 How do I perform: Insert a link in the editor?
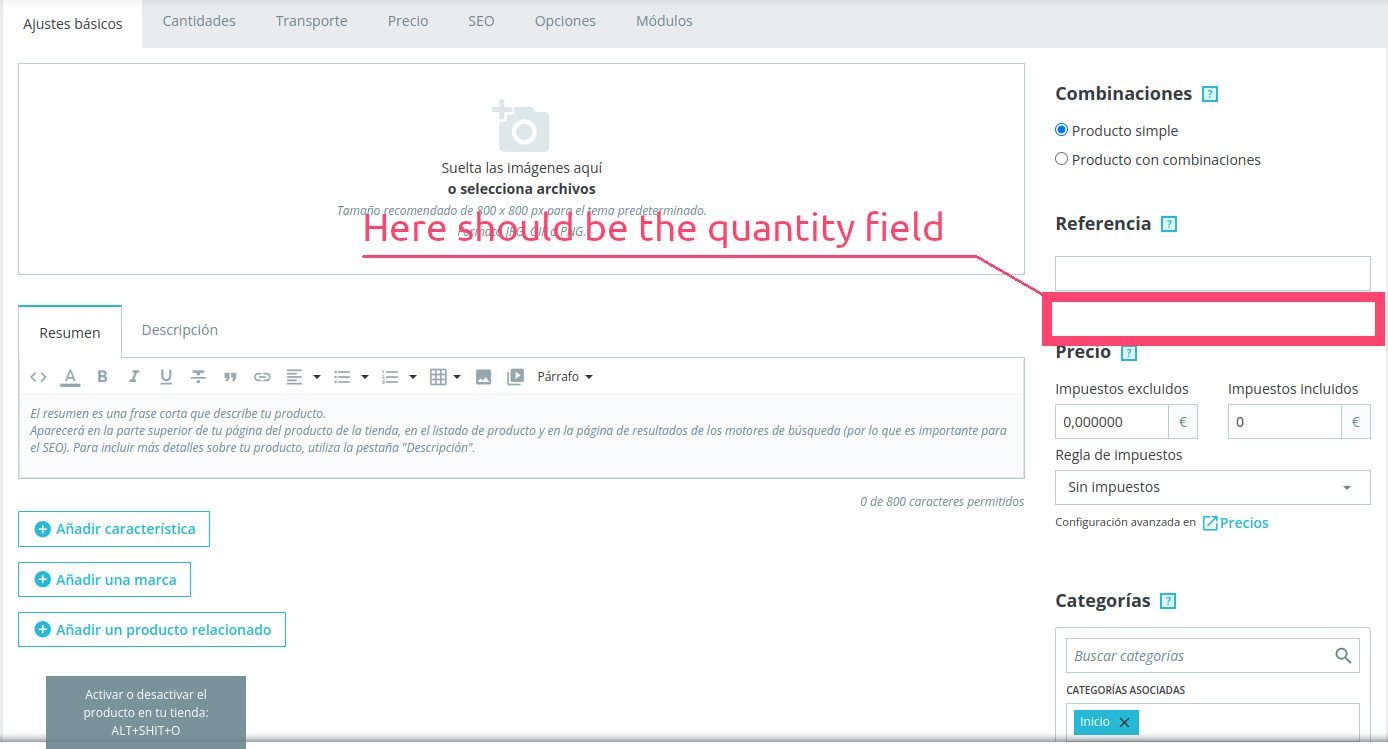pyautogui.click(x=262, y=377)
